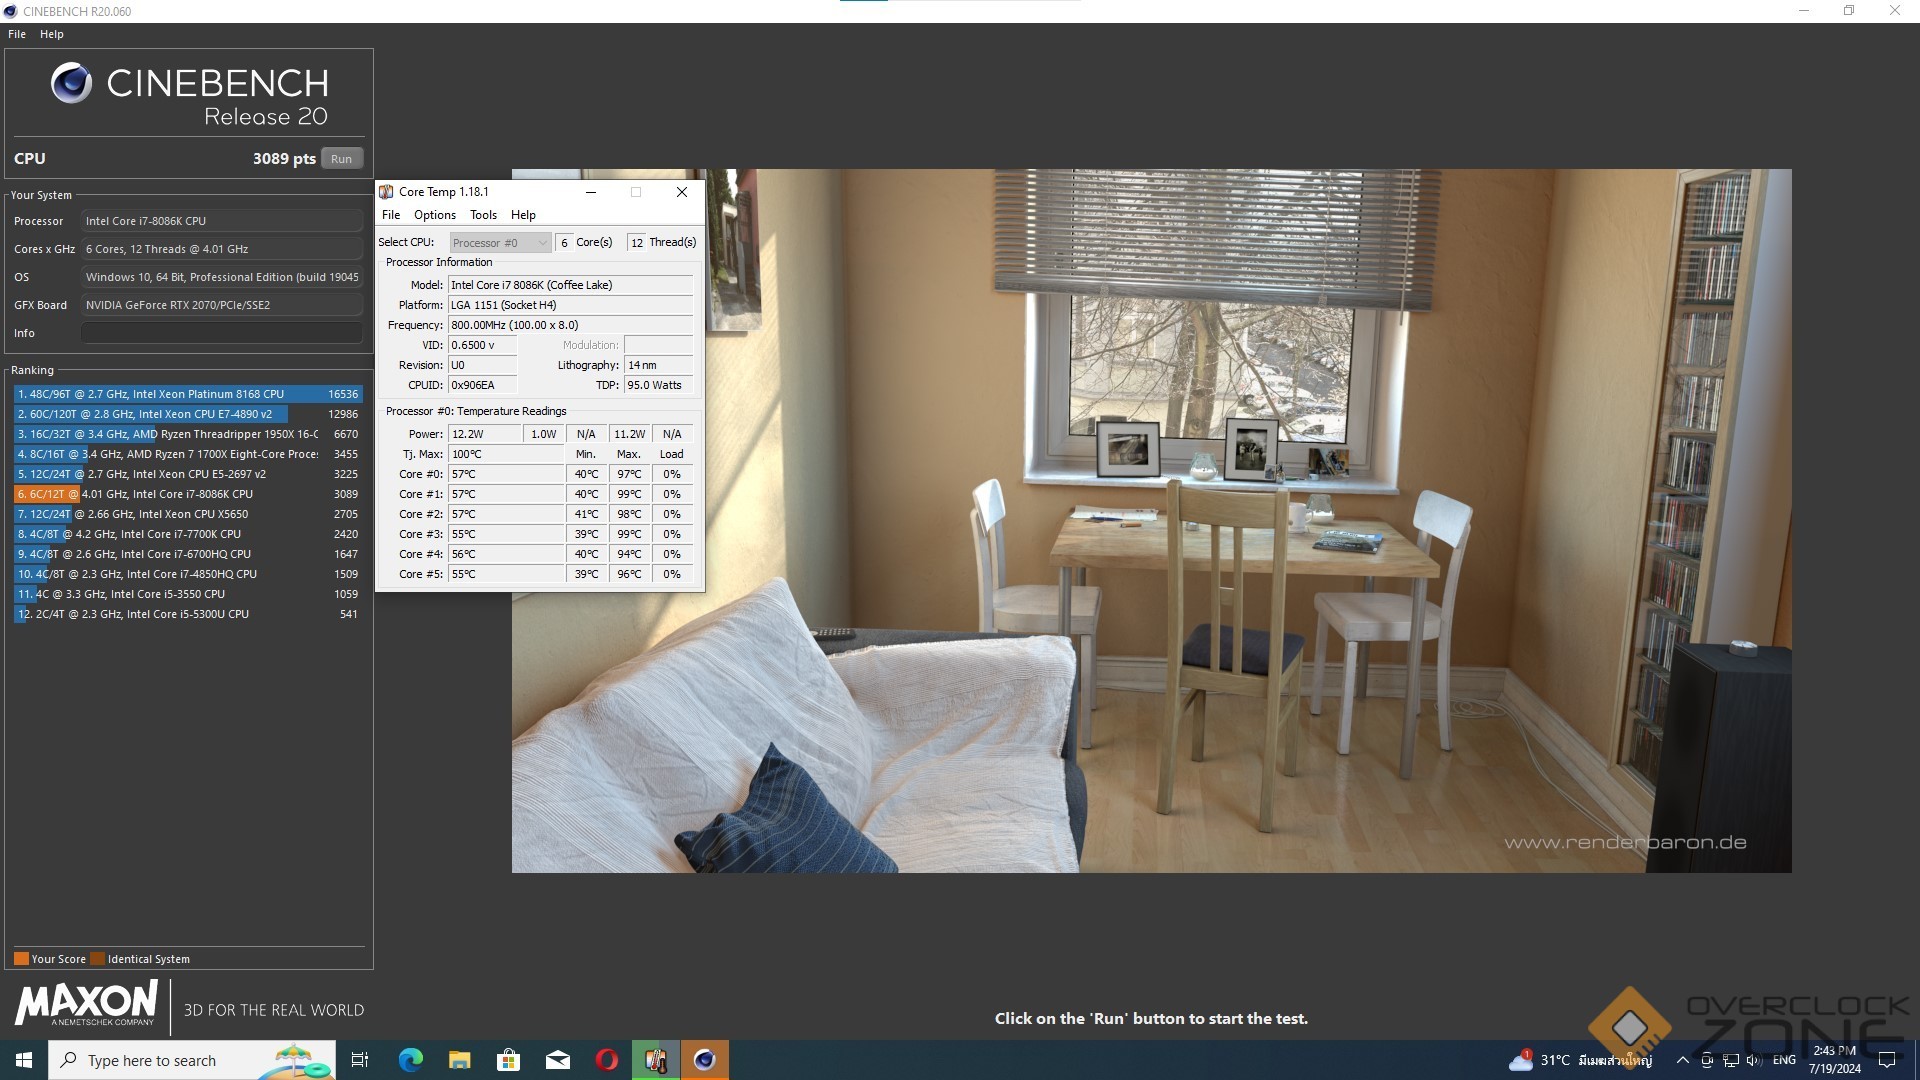
Task: Open the notification center icon
Action: 1887,1060
